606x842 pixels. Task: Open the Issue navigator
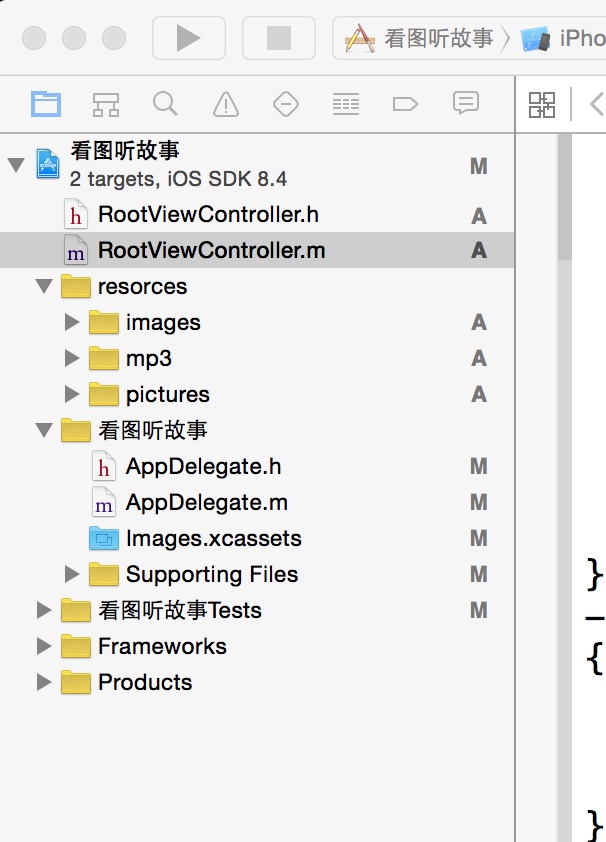pos(225,104)
